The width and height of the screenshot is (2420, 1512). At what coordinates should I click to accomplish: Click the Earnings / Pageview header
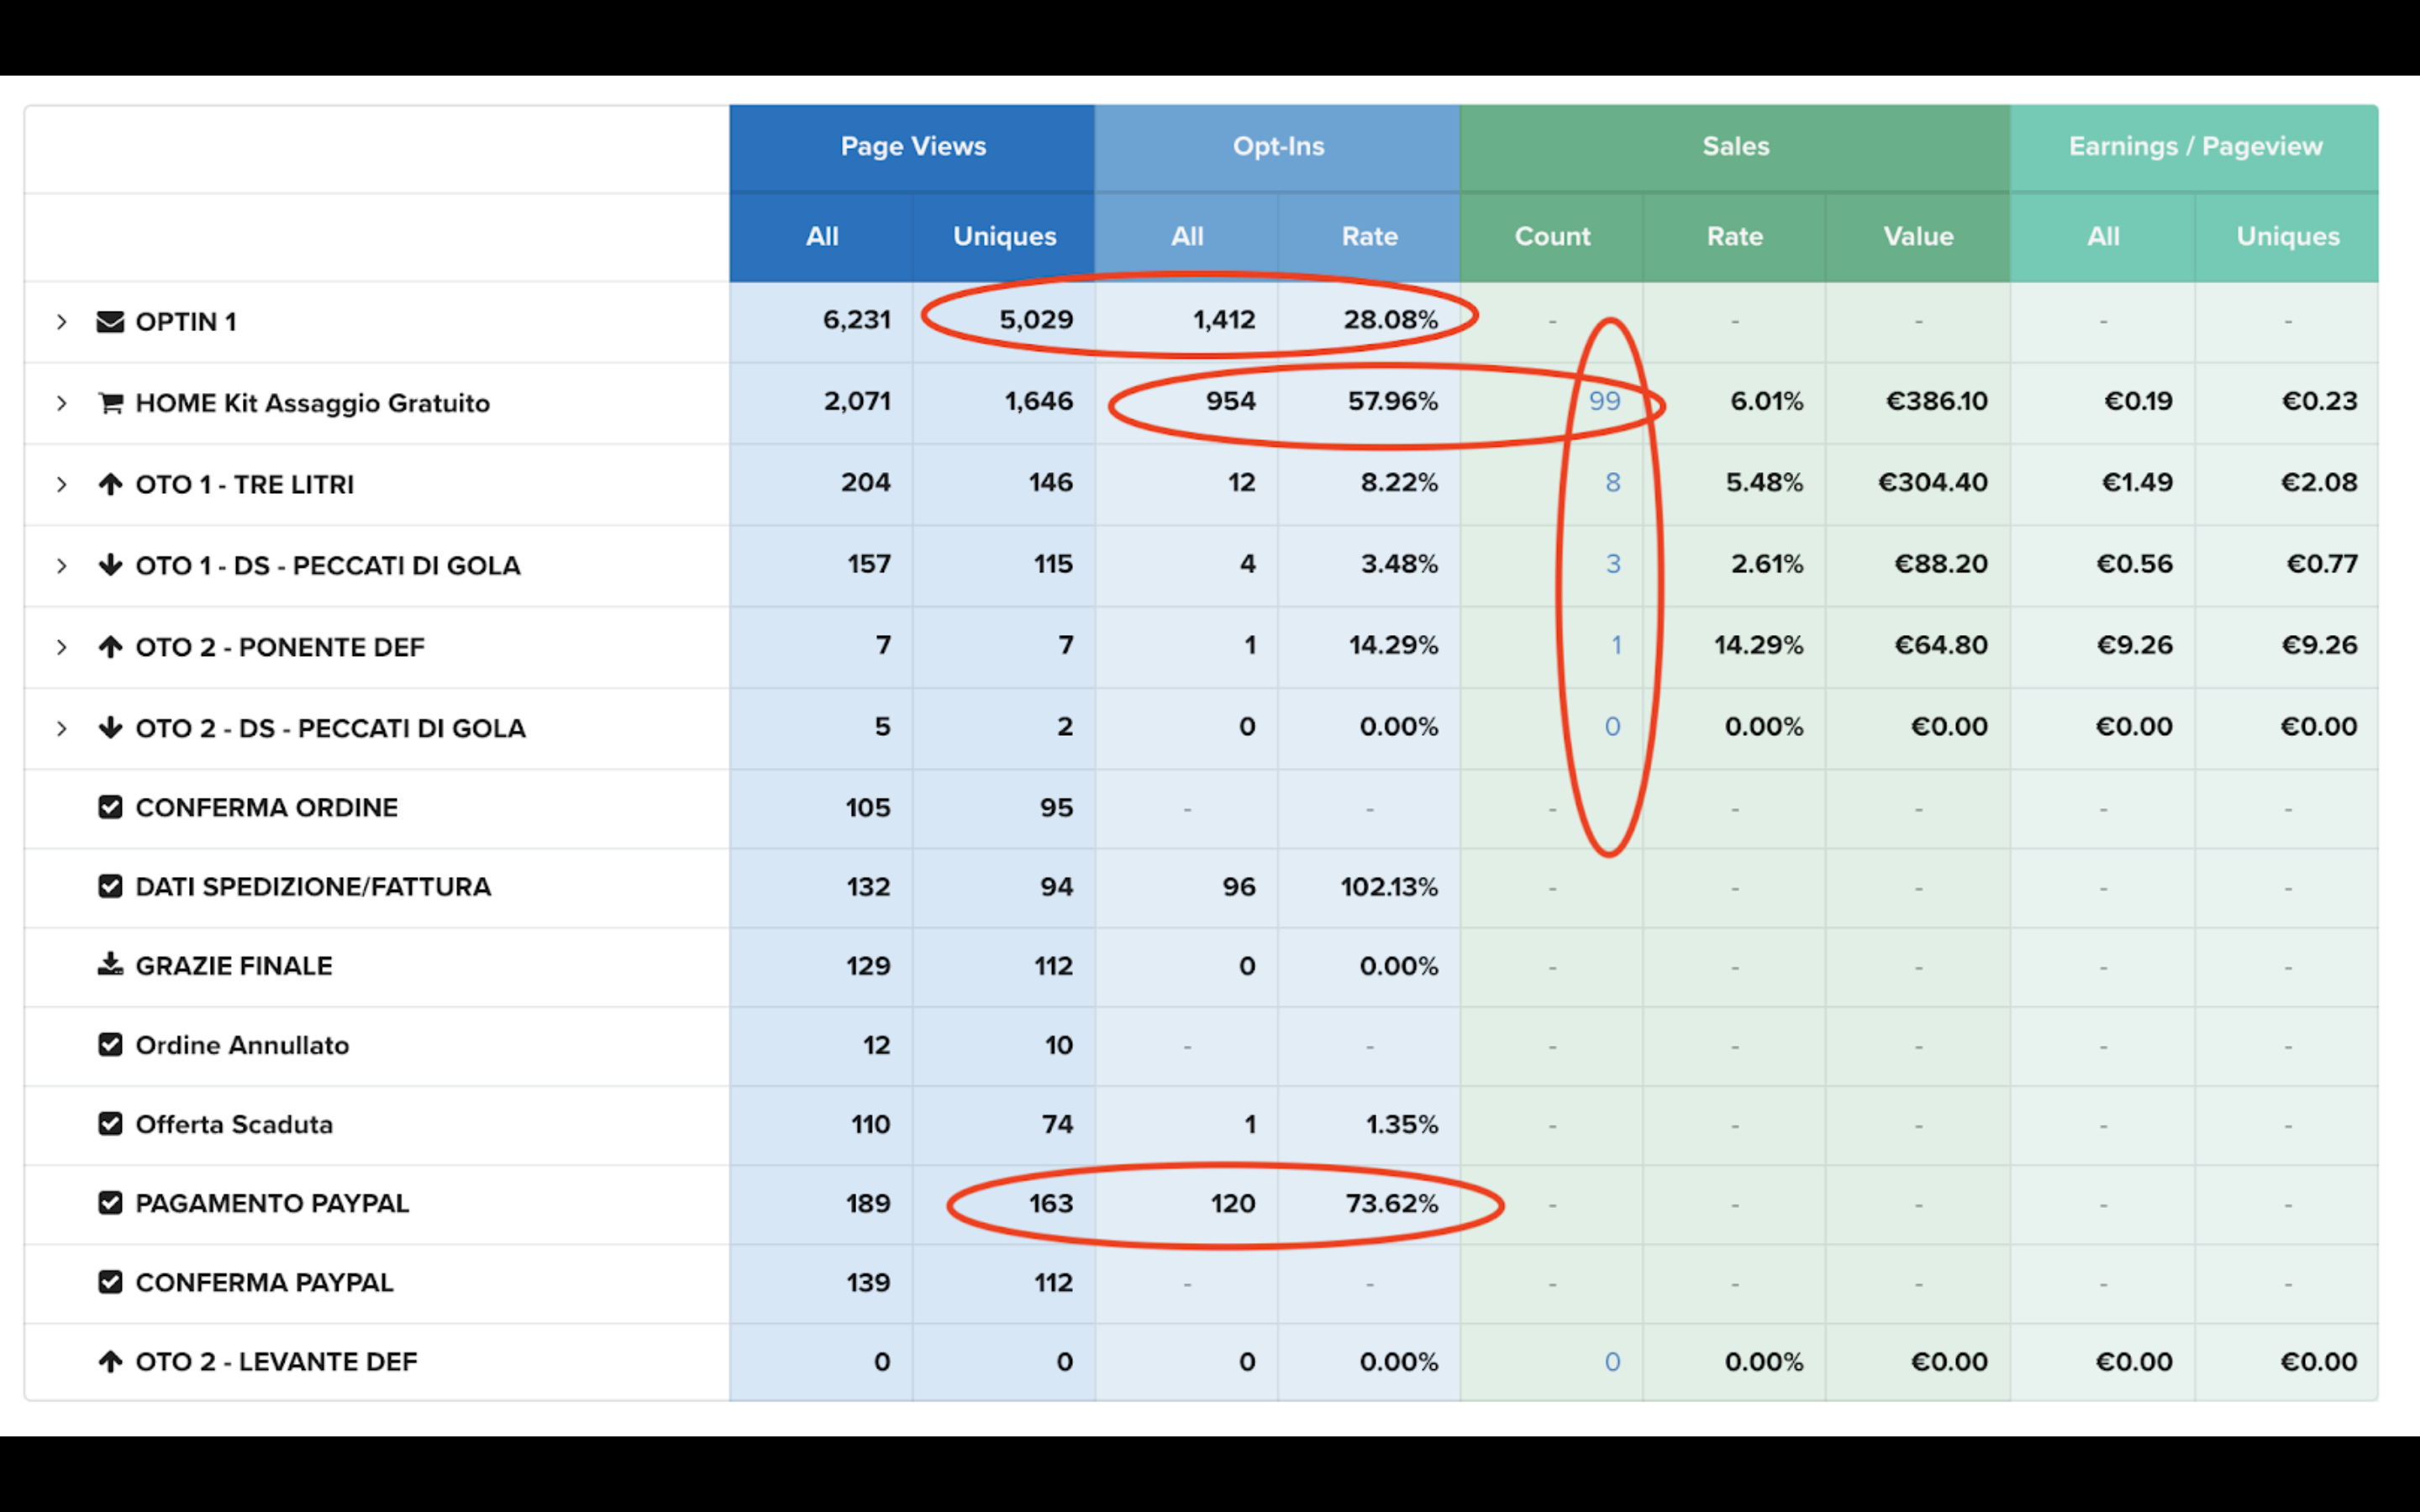click(2194, 147)
